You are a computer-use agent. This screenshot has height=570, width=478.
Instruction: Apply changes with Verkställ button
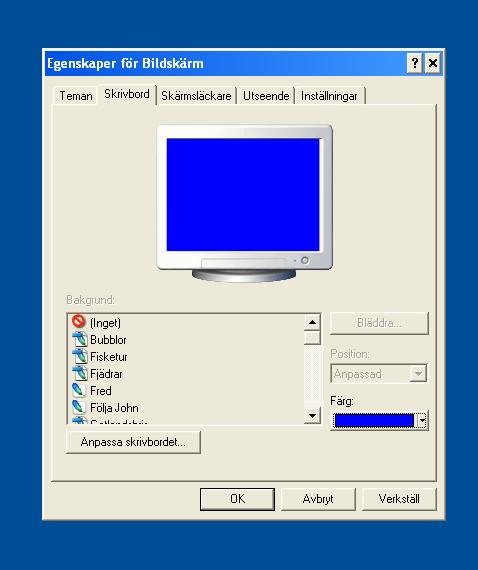pos(399,499)
